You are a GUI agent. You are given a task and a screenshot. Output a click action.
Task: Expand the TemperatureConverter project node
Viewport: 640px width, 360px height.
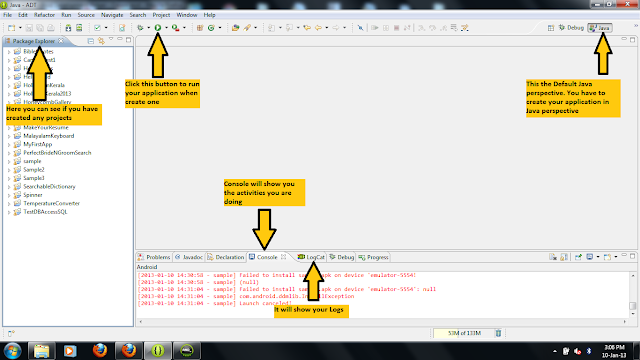coord(9,204)
